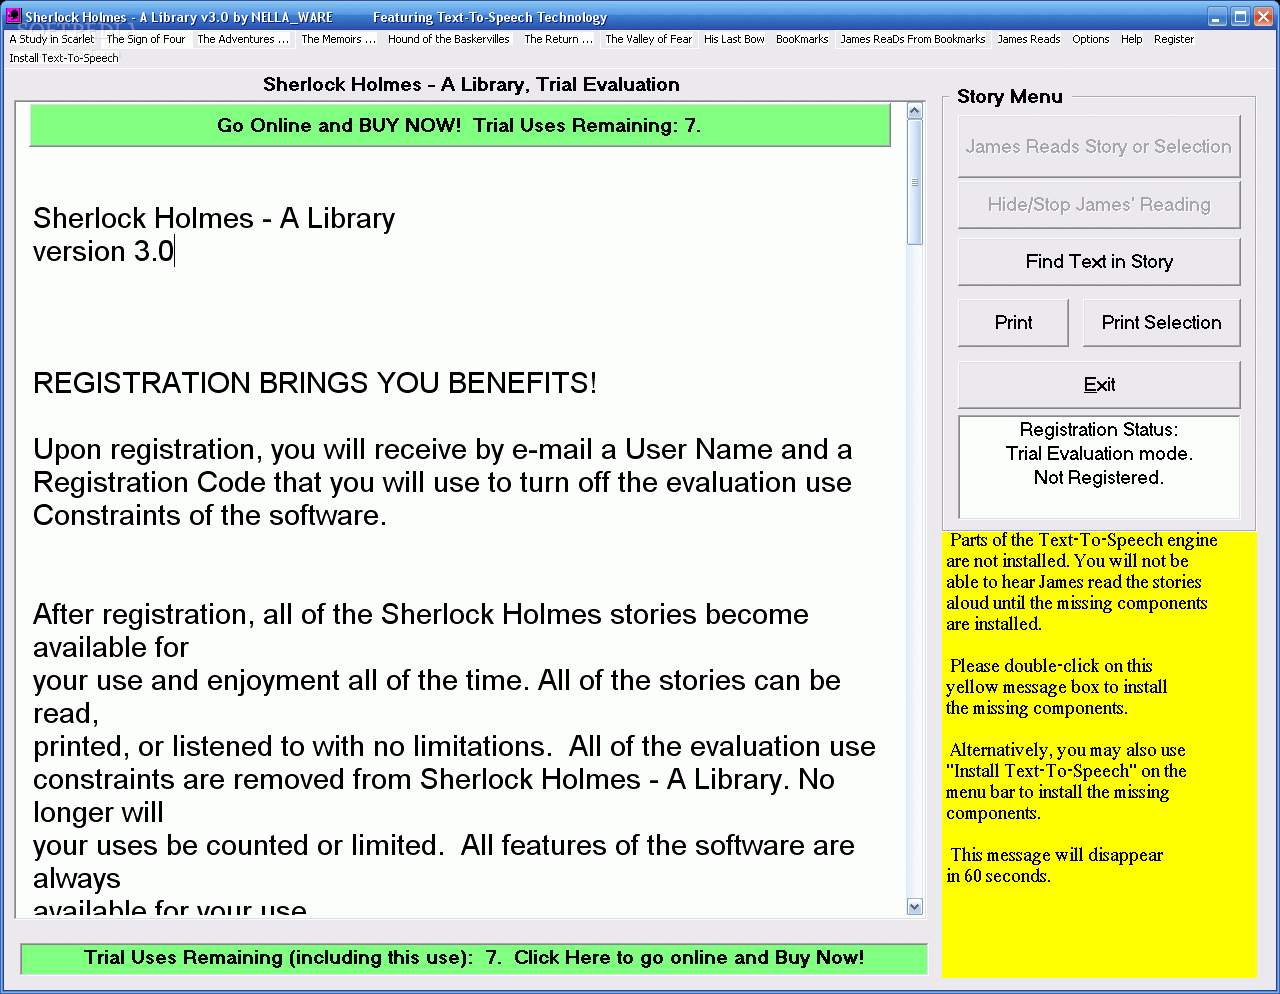Open the James Reads menu
Image resolution: width=1280 pixels, height=994 pixels.
1029,39
